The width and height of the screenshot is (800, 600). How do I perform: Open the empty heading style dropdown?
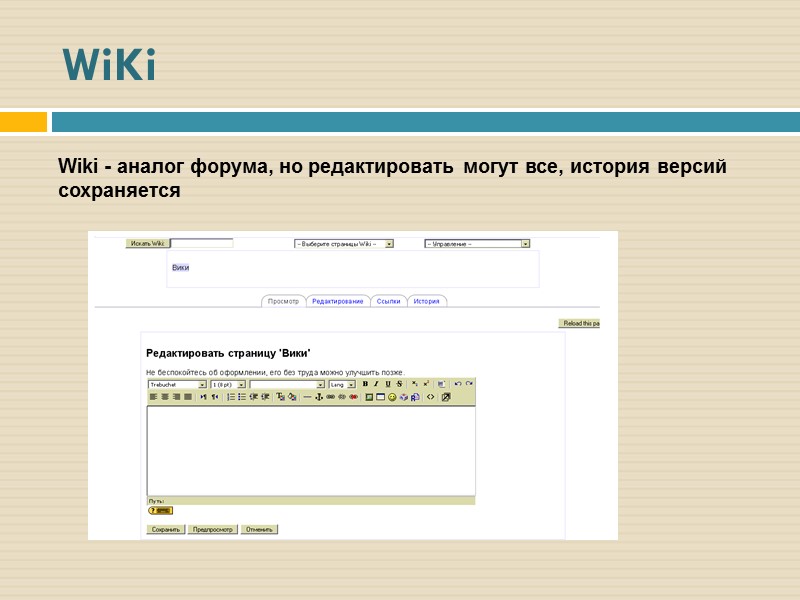(287, 385)
